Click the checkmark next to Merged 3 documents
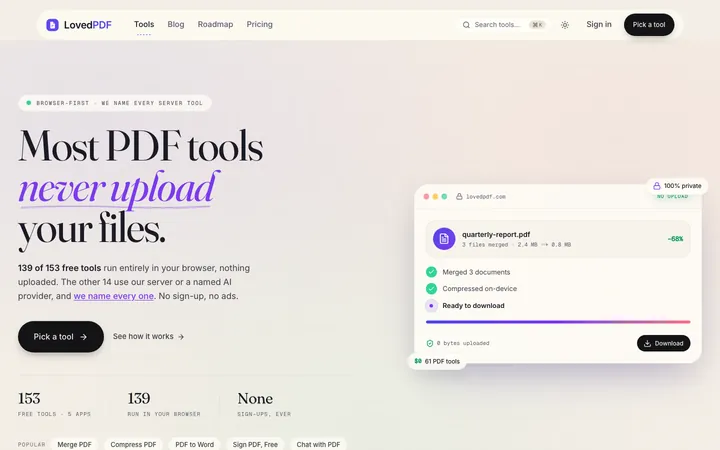 [x=431, y=272]
